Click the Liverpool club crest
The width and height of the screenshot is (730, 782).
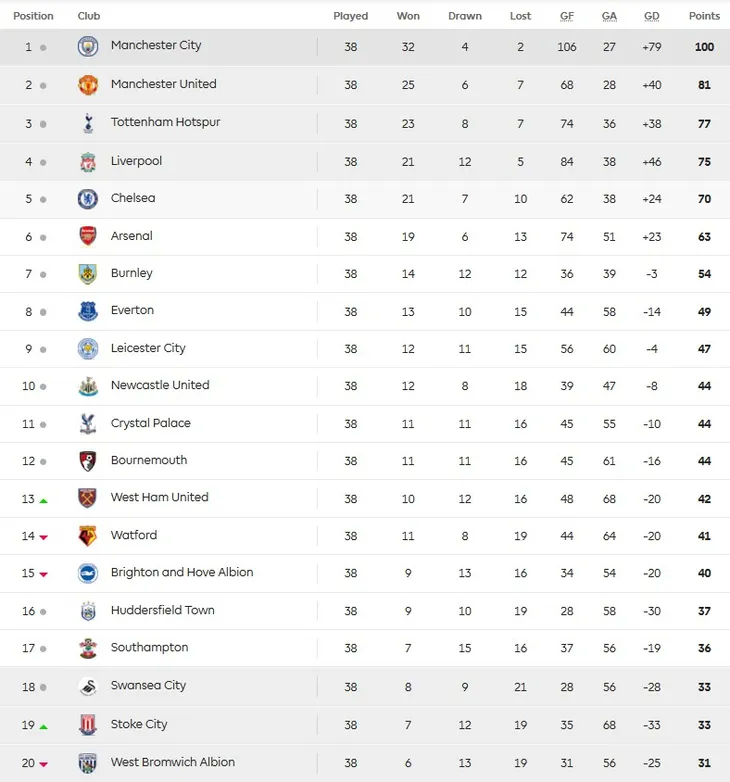point(88,162)
